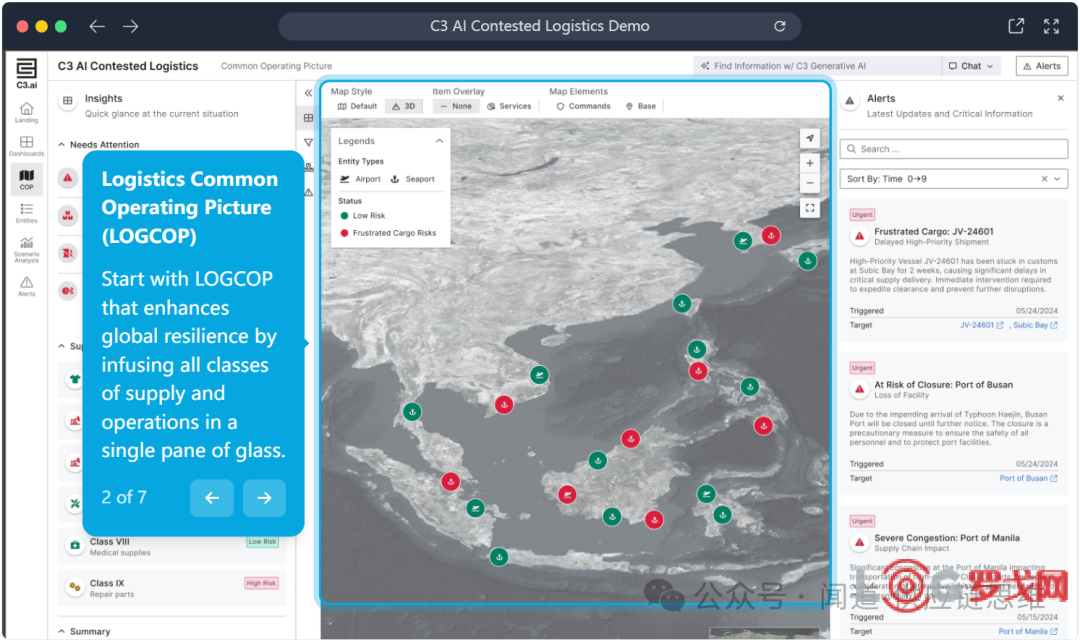The image size is (1080, 640).
Task: Open Dashboards in the left sidebar
Action: click(26, 145)
